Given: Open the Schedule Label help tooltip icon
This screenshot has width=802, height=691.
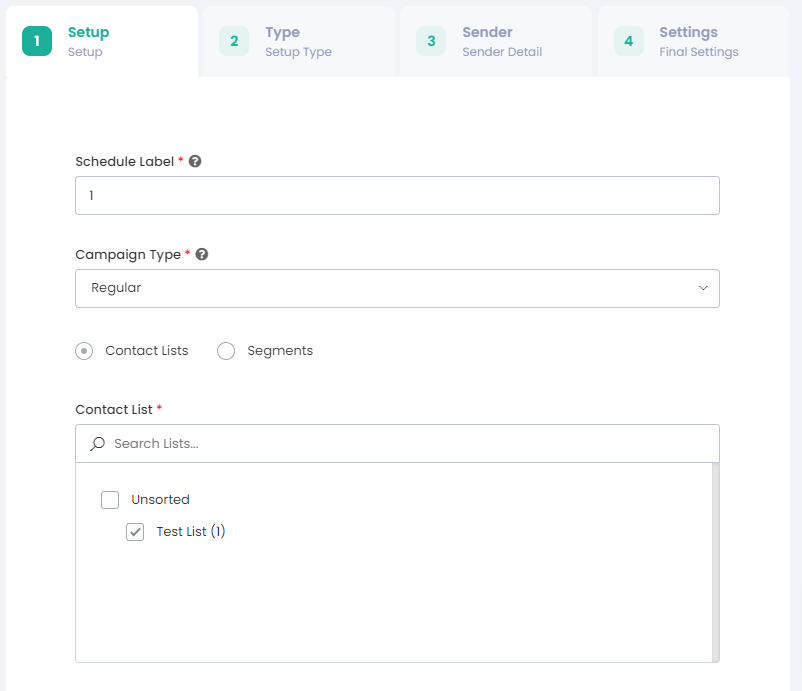Looking at the screenshot, I should pos(194,161).
